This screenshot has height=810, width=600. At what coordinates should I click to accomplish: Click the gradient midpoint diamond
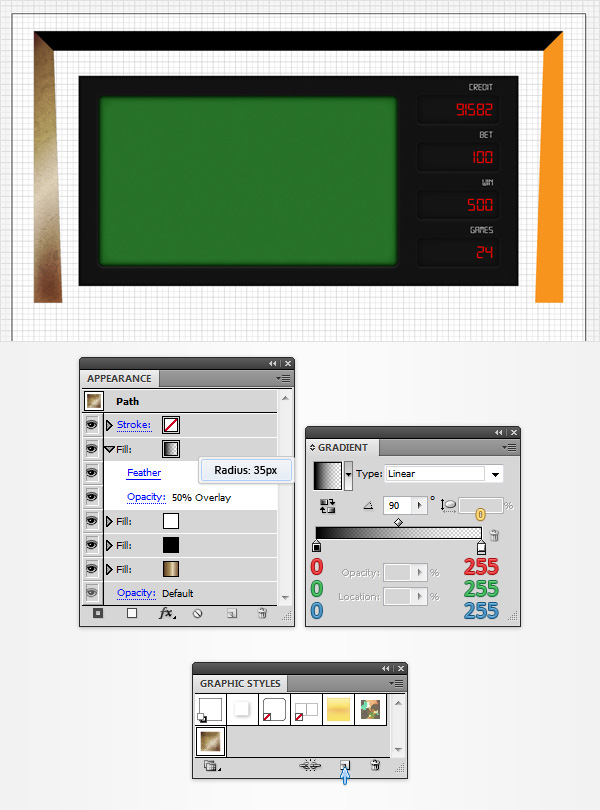pyautogui.click(x=398, y=523)
